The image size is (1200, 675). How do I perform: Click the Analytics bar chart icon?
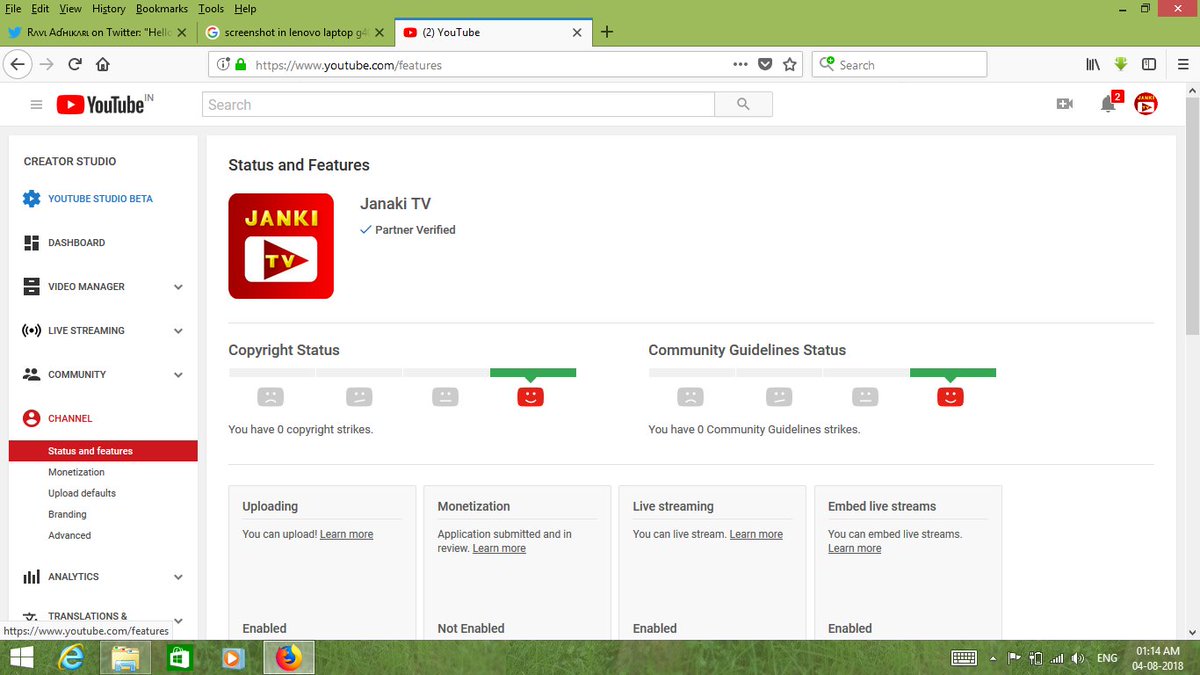click(x=31, y=577)
